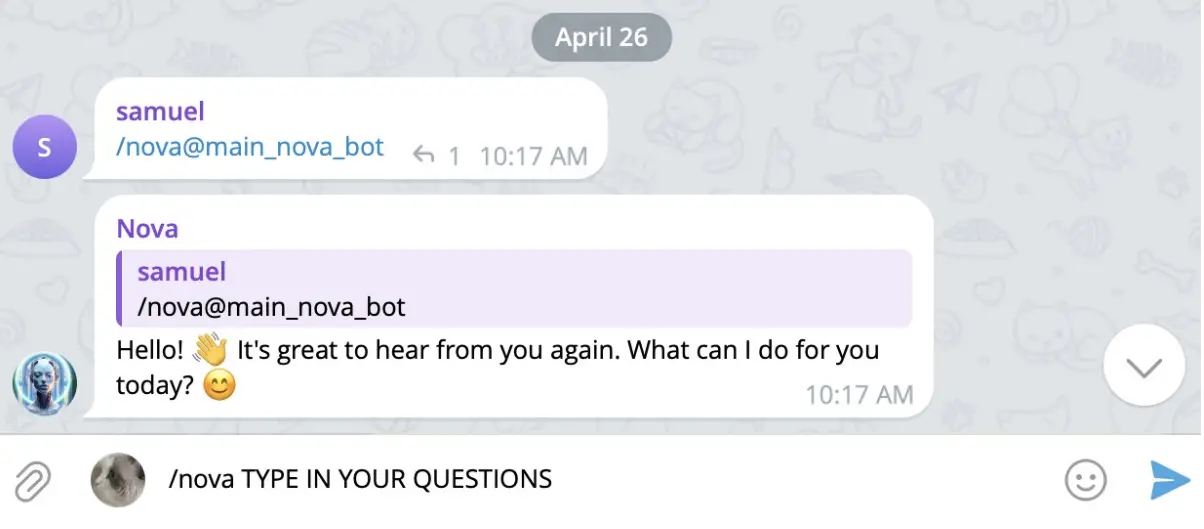The image size is (1204, 529).
Task: Click the paperclip attach file icon
Action: coord(33,480)
